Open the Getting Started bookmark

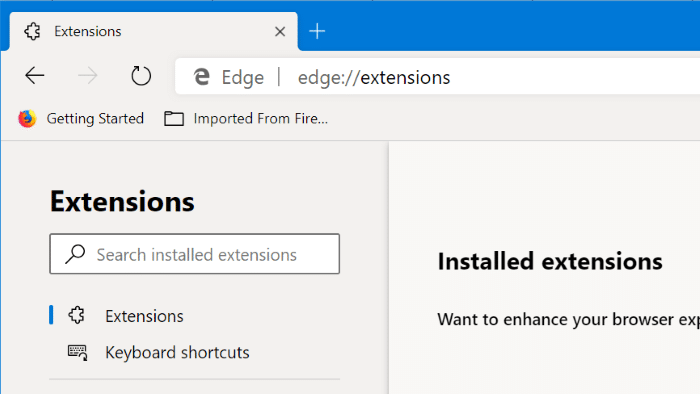tap(81, 119)
